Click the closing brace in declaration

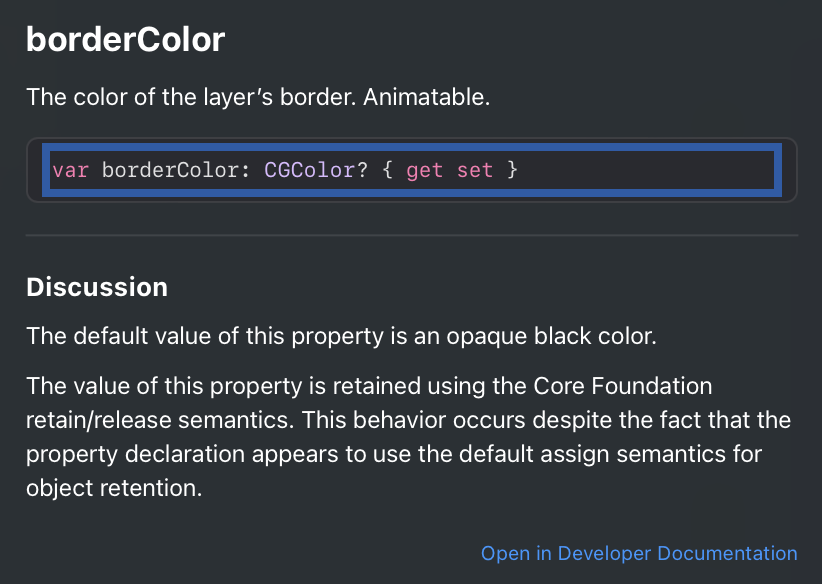[x=512, y=170]
